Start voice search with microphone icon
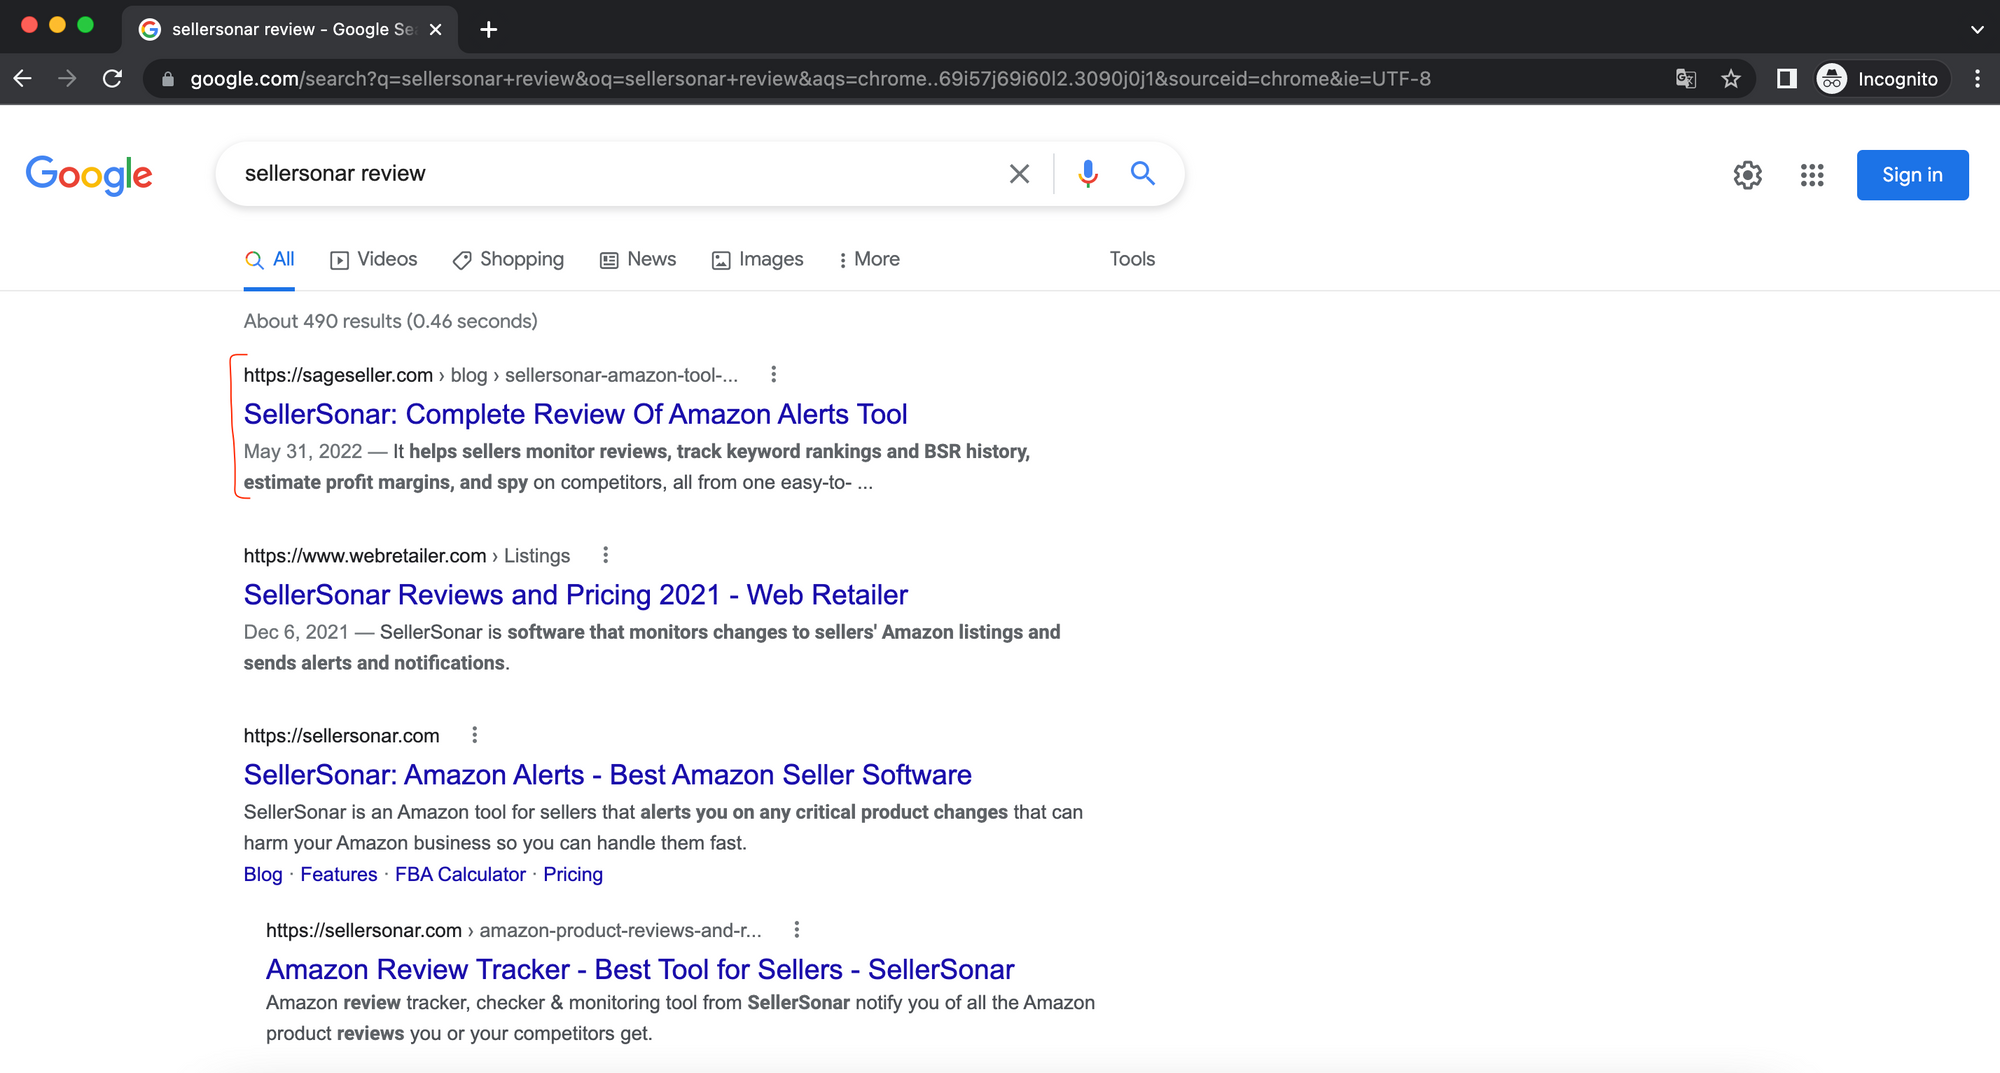 click(1088, 174)
